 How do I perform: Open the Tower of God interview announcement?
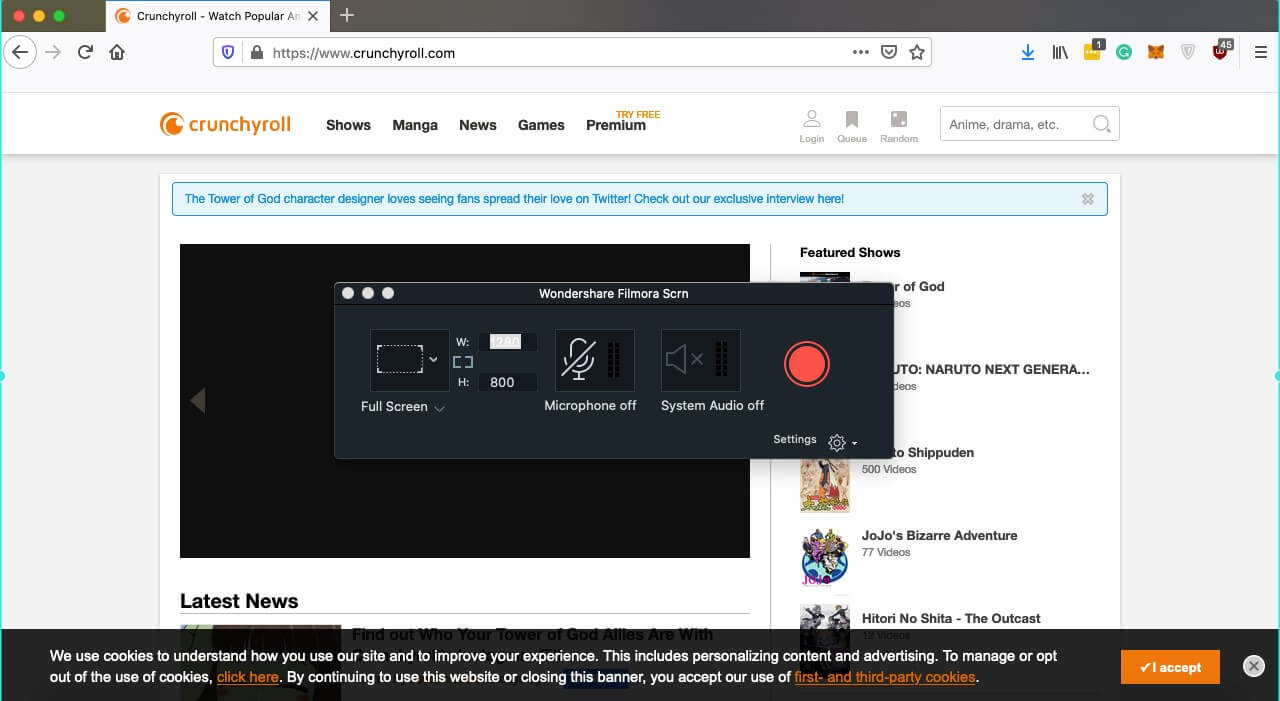514,199
